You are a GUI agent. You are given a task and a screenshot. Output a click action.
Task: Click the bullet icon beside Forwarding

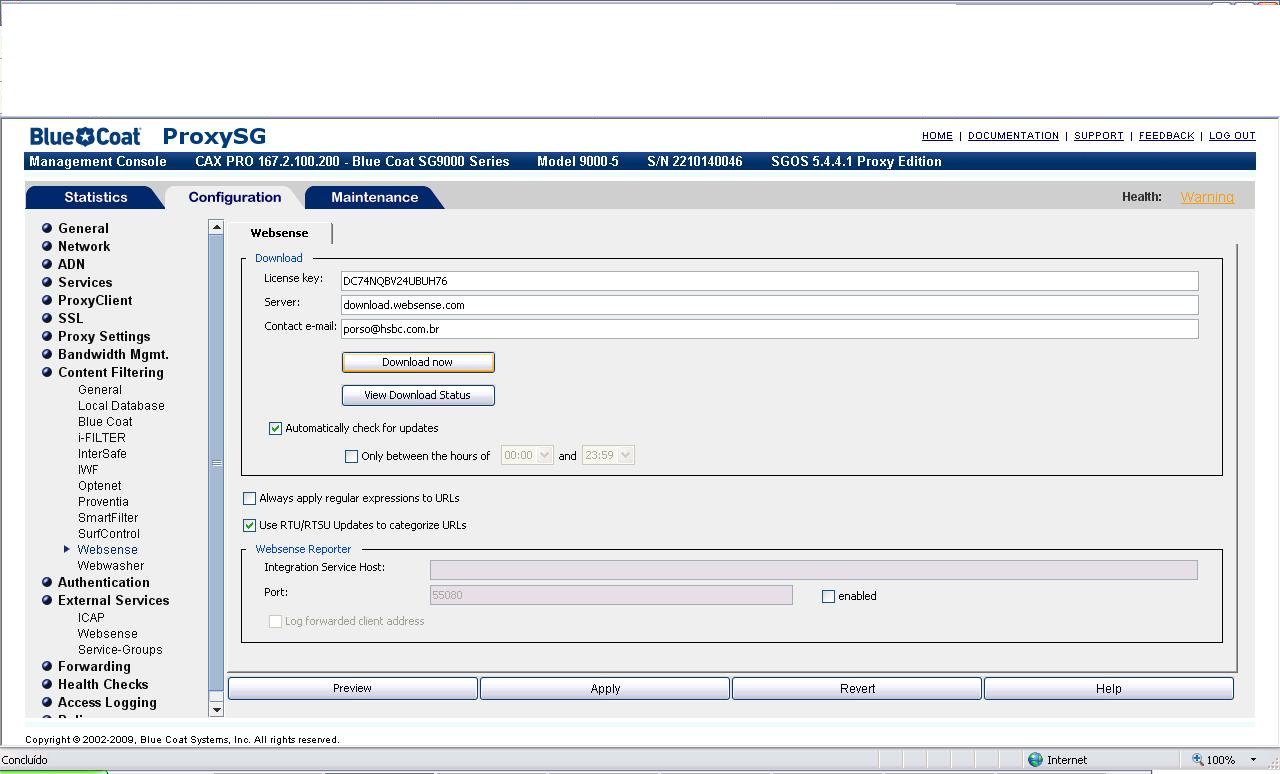tap(47, 666)
